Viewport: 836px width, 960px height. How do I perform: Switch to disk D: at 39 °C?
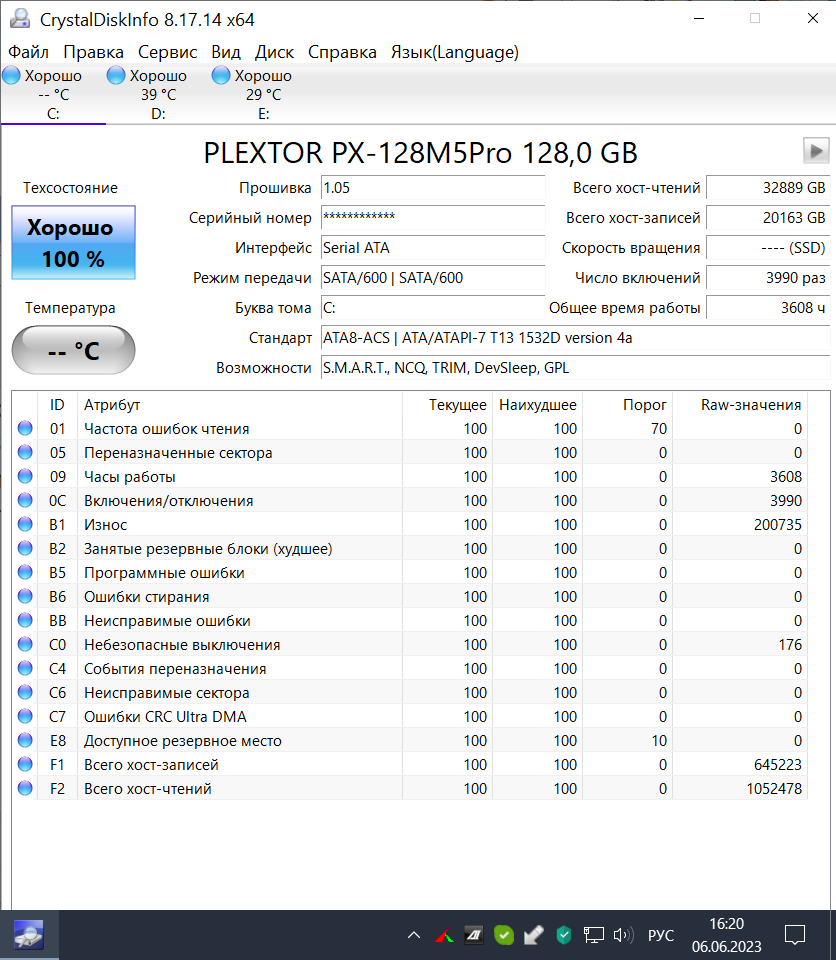click(x=158, y=94)
